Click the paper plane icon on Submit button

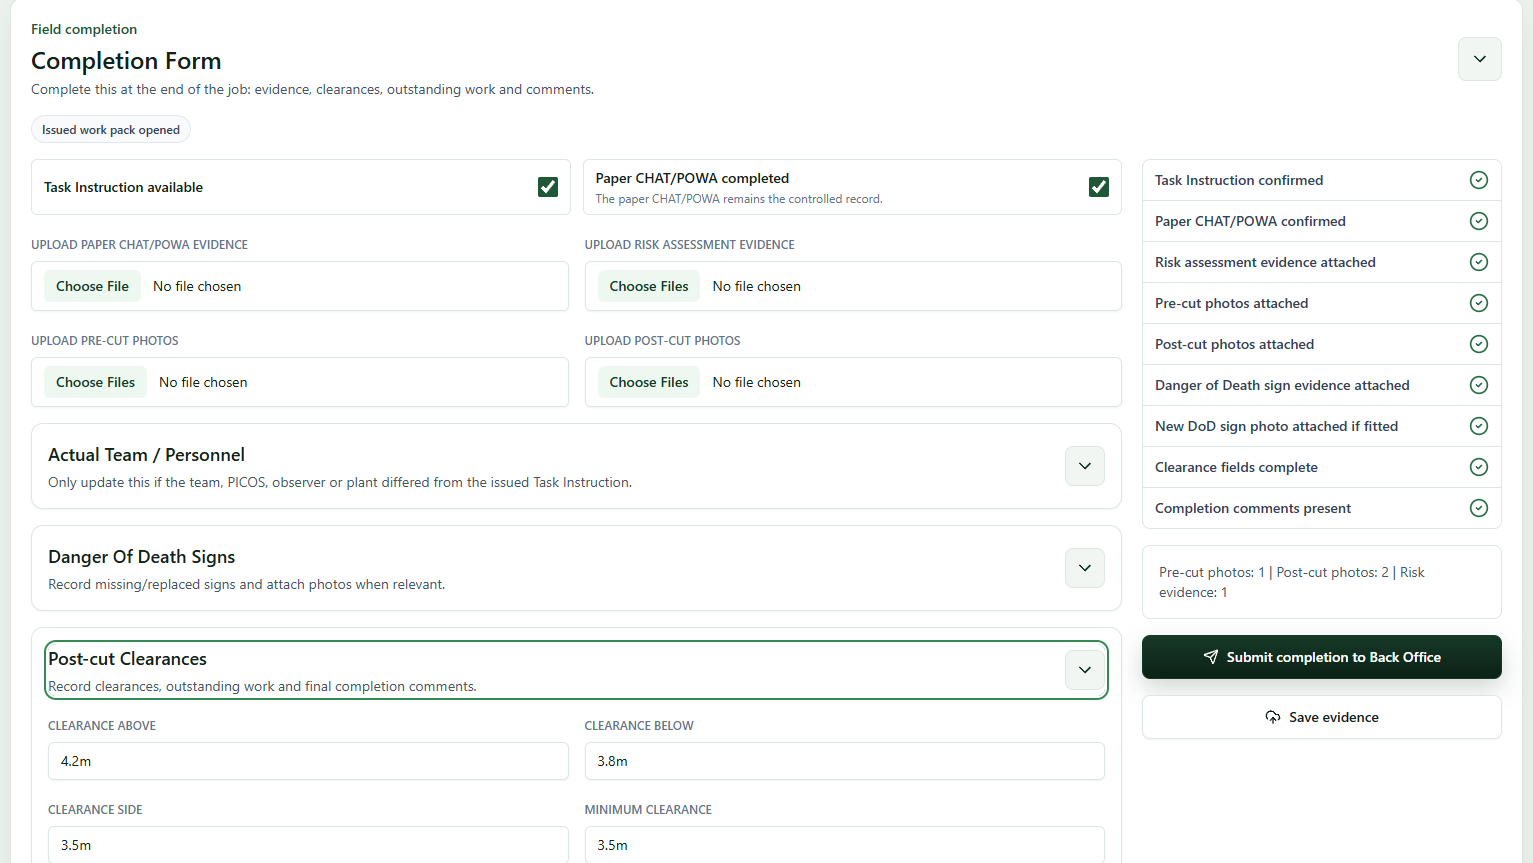pyautogui.click(x=1211, y=657)
